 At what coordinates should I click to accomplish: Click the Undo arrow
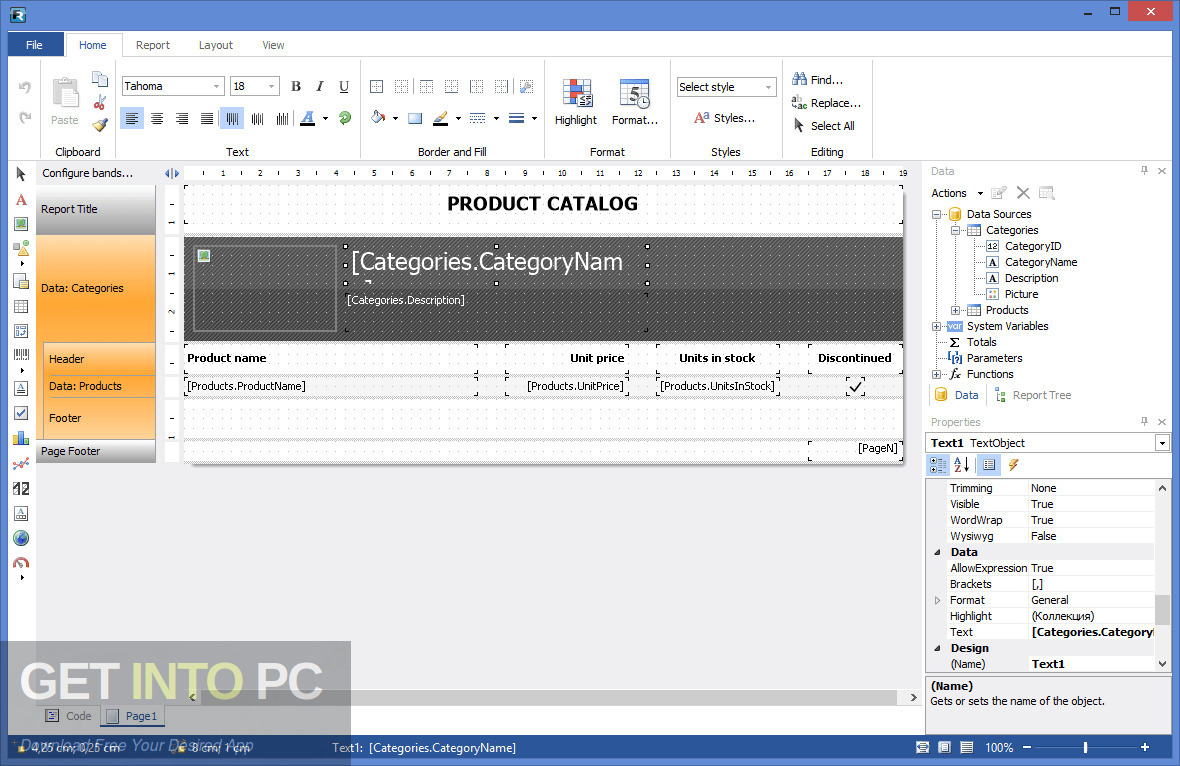pos(25,87)
